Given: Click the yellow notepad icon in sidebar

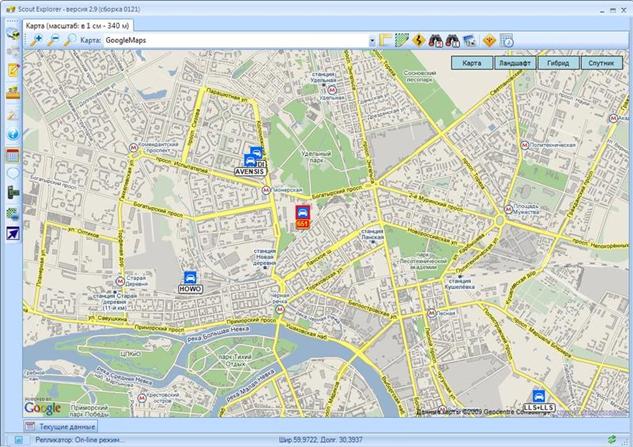Looking at the screenshot, I should pos(13,70).
